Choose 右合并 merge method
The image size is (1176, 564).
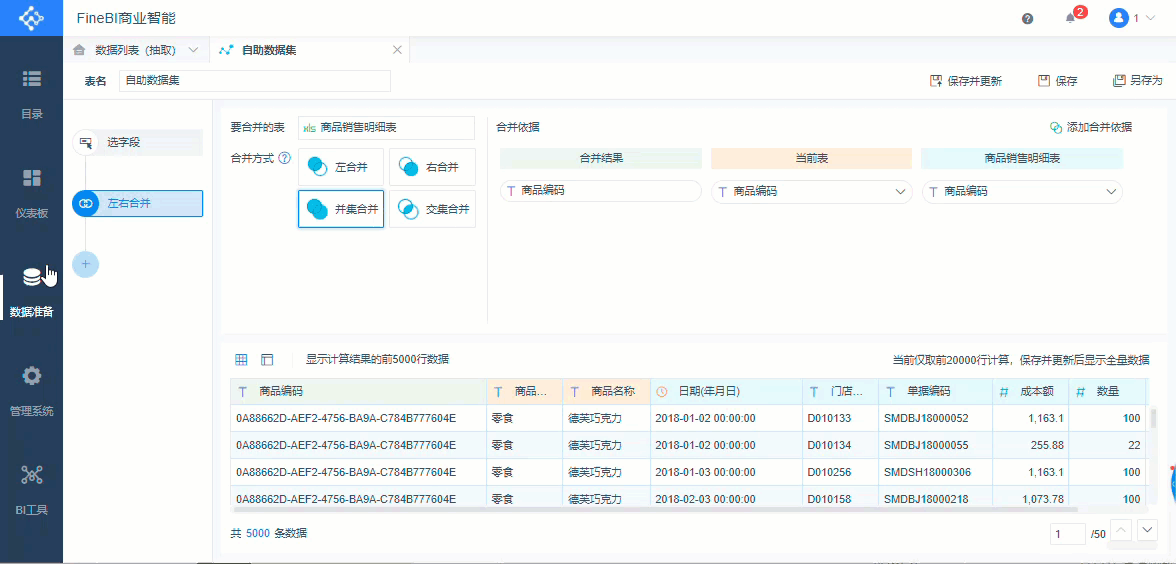tap(432, 167)
